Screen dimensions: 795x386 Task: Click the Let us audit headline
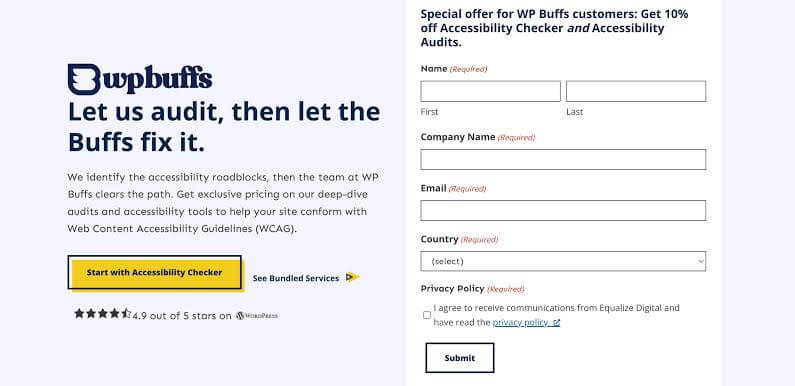[224, 127]
